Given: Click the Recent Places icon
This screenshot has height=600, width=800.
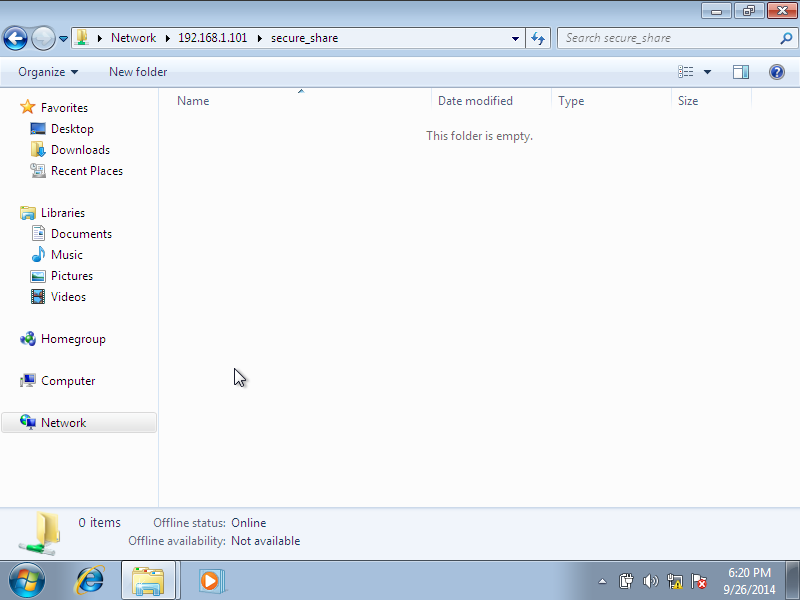Looking at the screenshot, I should (38, 170).
